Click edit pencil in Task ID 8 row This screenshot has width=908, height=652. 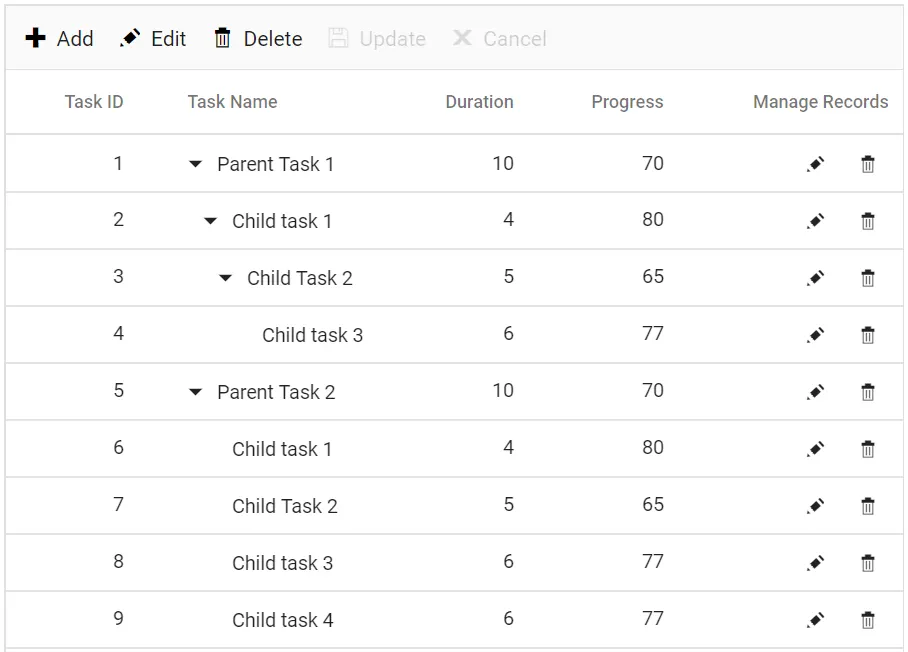point(815,563)
